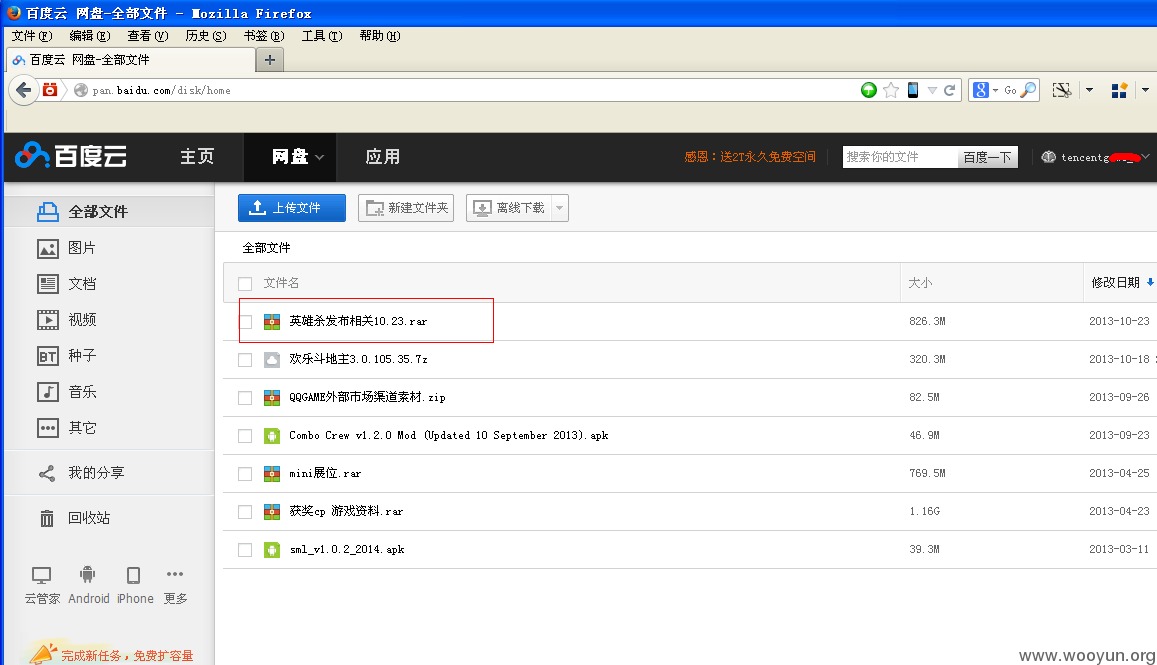The width and height of the screenshot is (1157, 665).
Task: Check the box for QQGAME外部市场渠道素材.zip
Action: coord(245,398)
